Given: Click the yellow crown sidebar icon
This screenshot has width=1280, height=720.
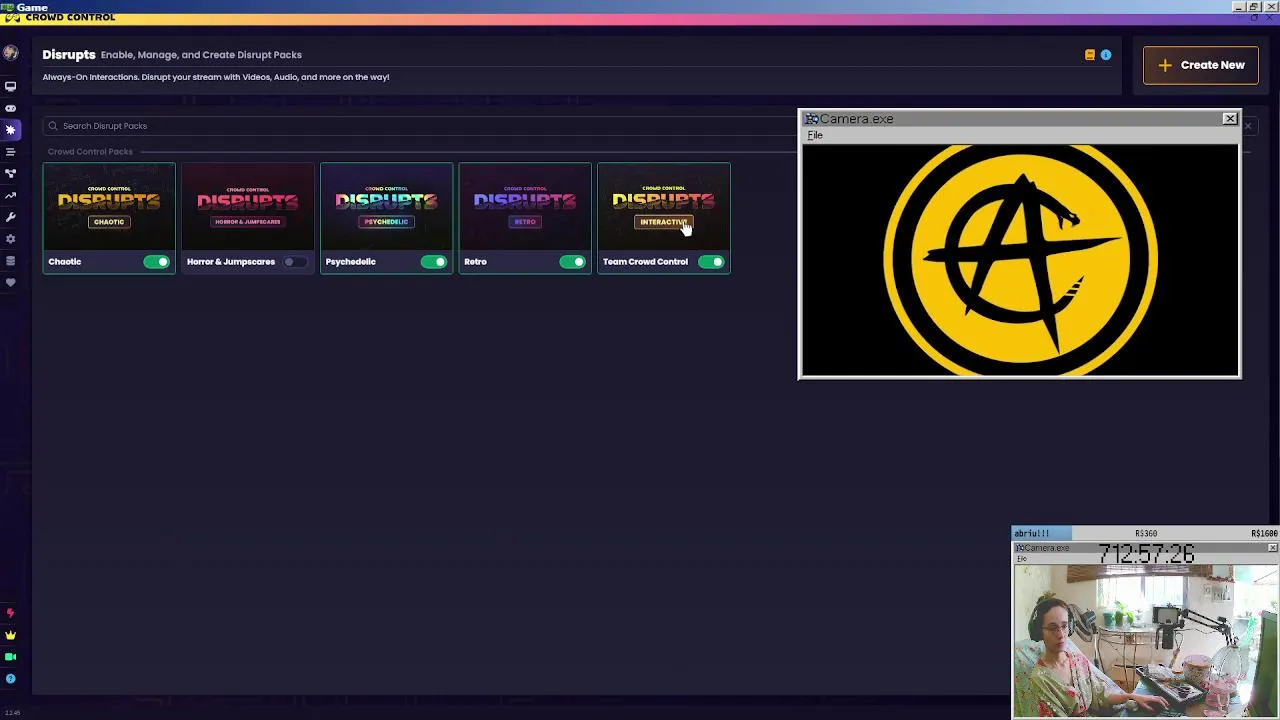Looking at the screenshot, I should [x=10, y=635].
